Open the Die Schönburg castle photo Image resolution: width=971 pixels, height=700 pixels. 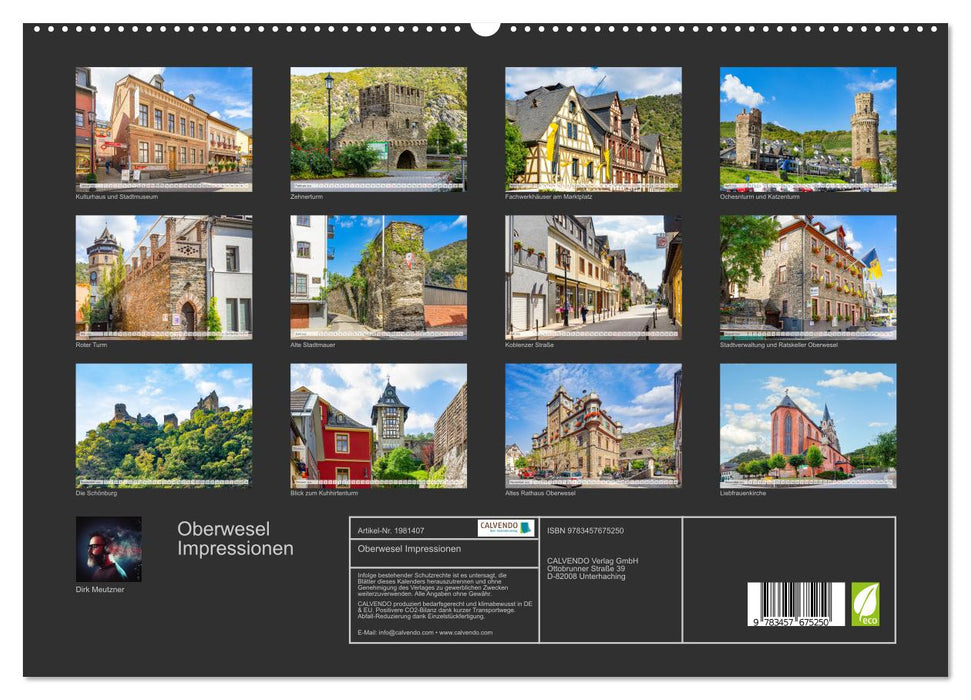coord(164,425)
